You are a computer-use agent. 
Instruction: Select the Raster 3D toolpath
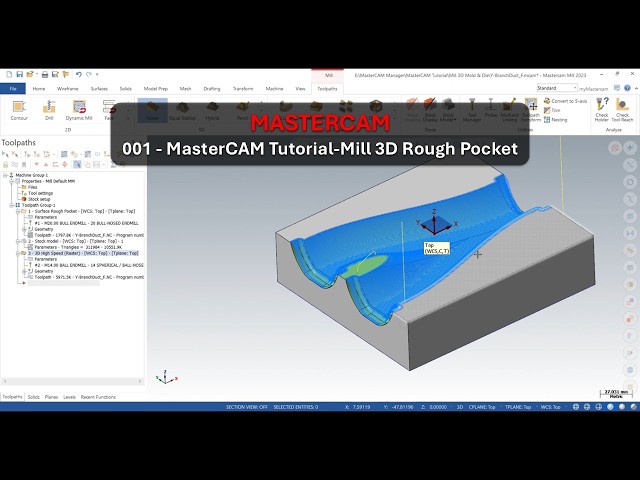tap(152, 110)
